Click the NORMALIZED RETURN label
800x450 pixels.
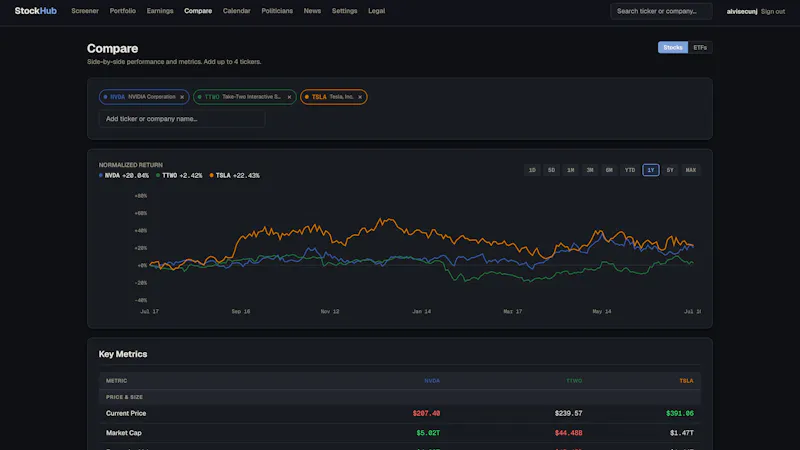pos(131,165)
